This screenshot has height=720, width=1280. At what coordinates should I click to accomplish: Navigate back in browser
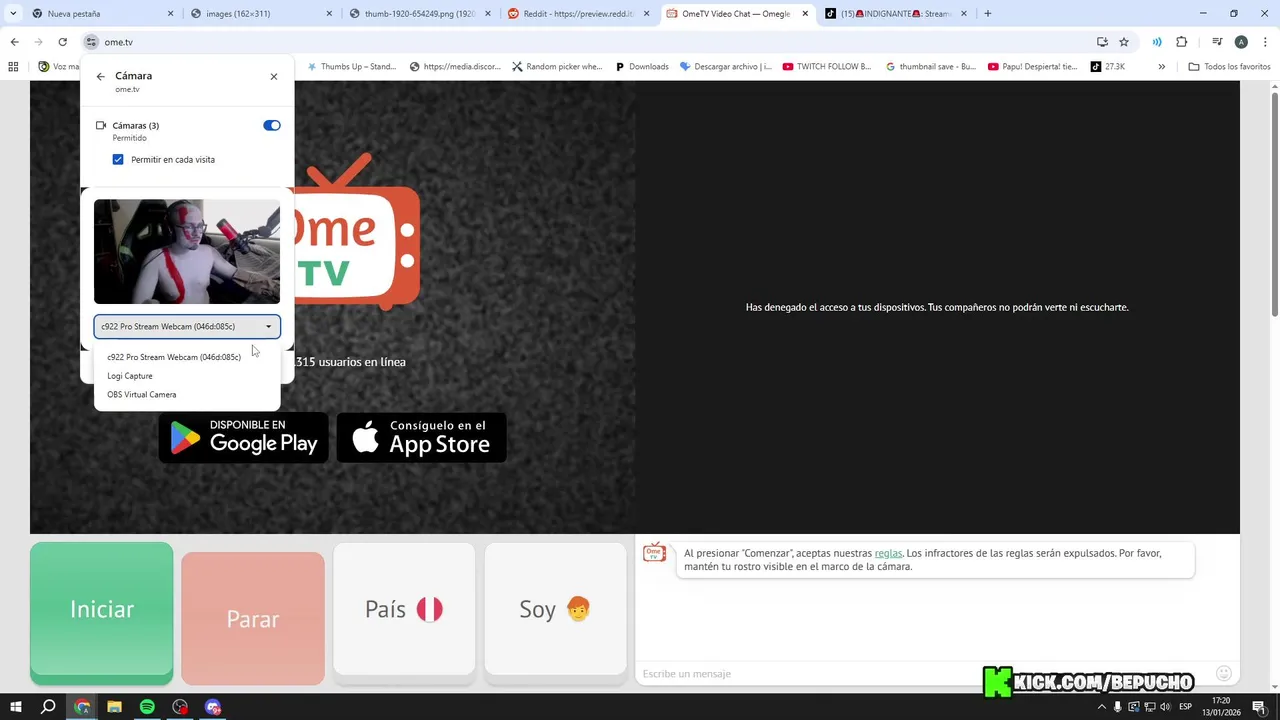coord(14,42)
